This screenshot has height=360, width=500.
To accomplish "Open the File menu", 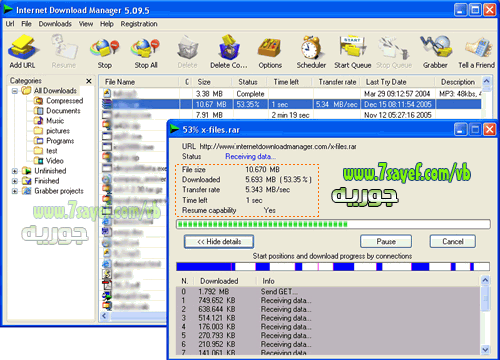I will [x=26, y=24].
